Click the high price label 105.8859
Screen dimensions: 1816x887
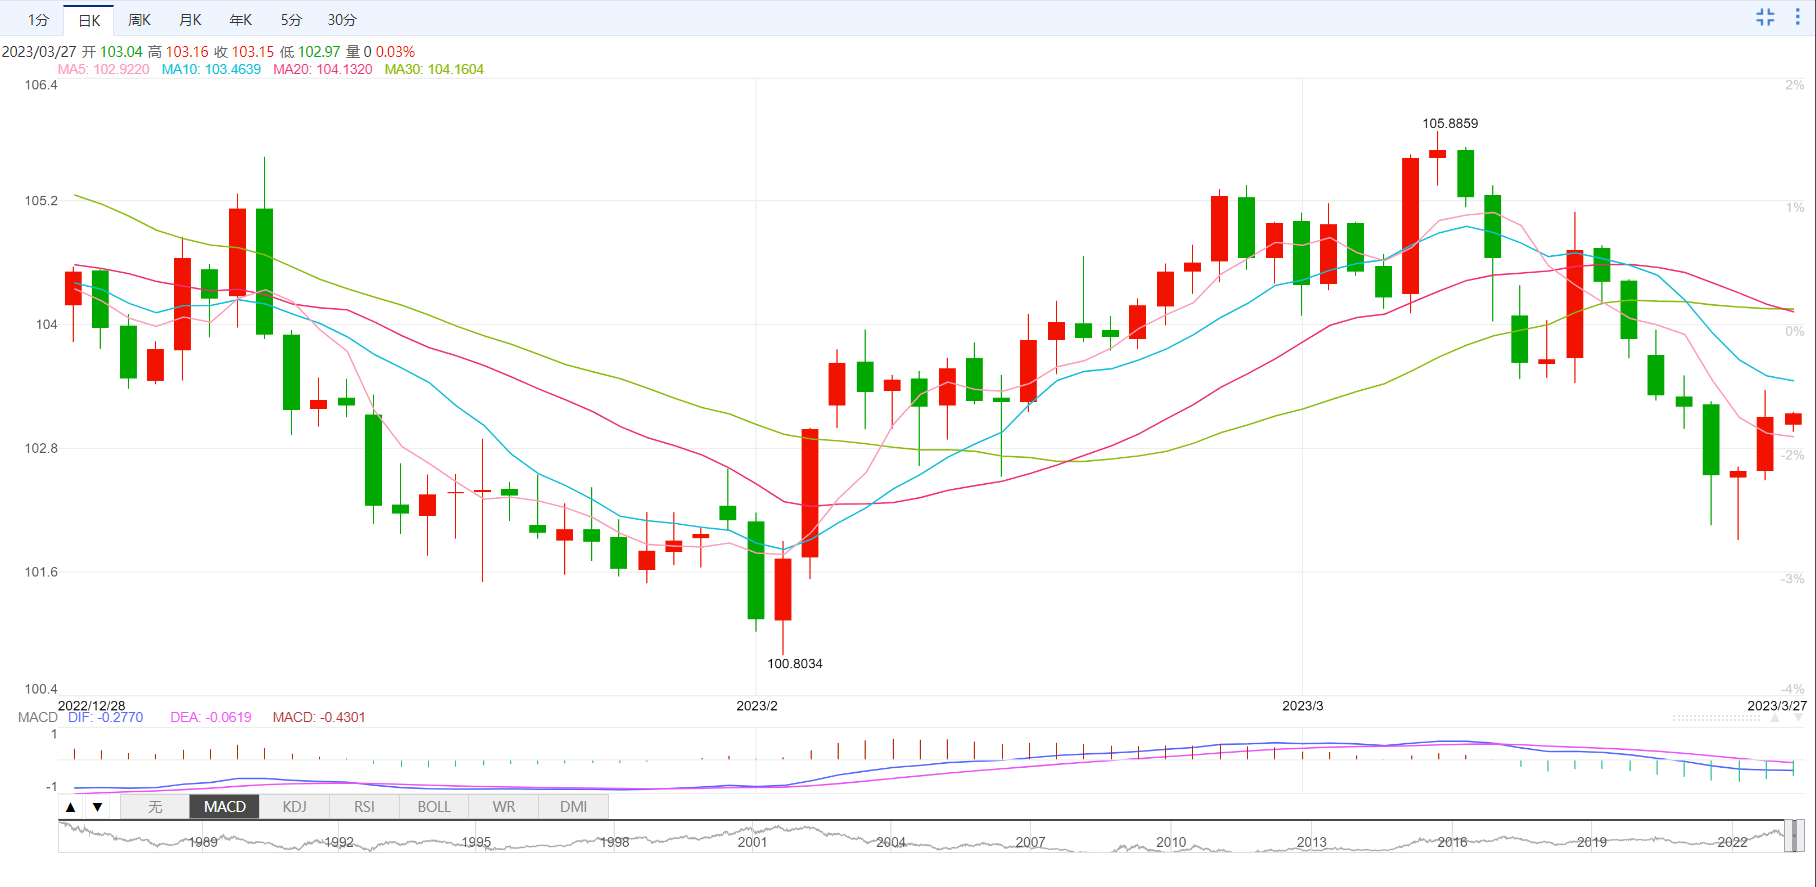click(1450, 123)
